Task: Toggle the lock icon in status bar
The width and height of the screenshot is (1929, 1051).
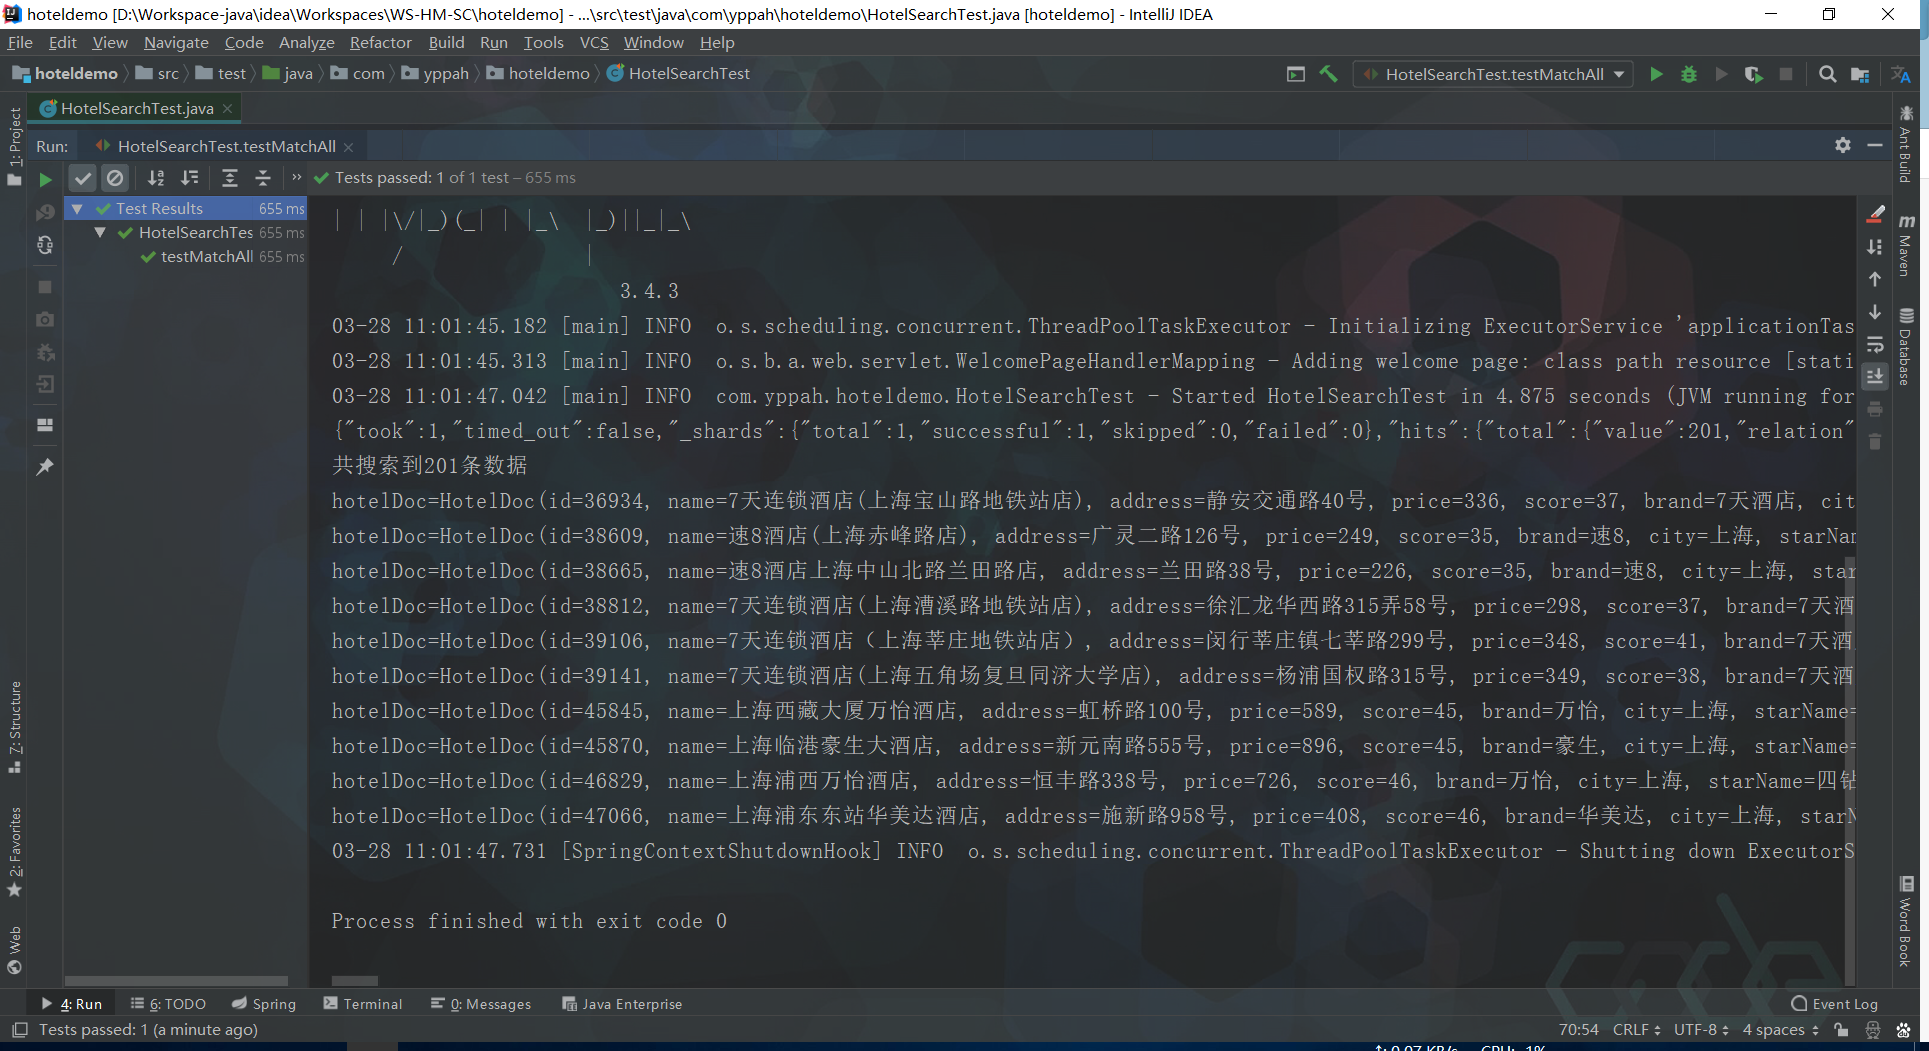Action: [x=1840, y=1030]
